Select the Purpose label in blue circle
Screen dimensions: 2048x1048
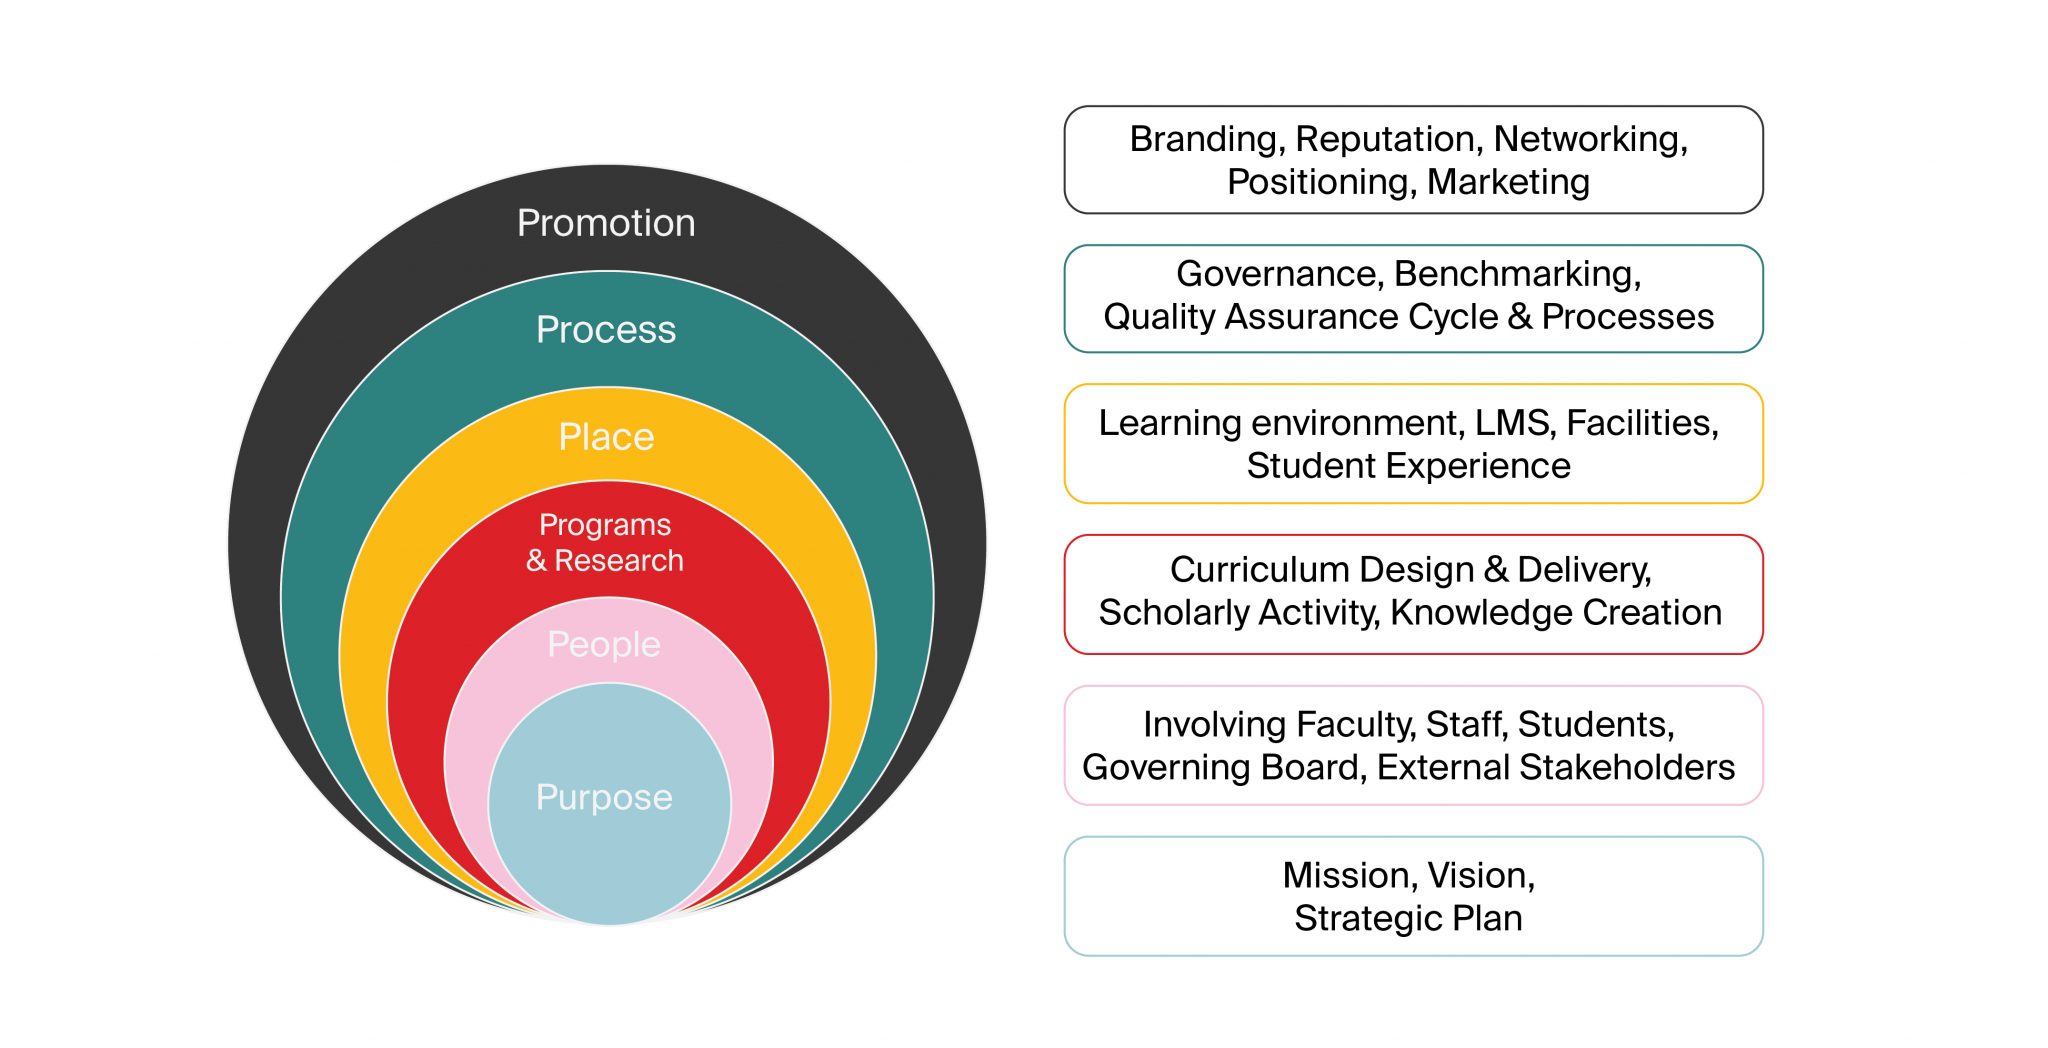[604, 797]
